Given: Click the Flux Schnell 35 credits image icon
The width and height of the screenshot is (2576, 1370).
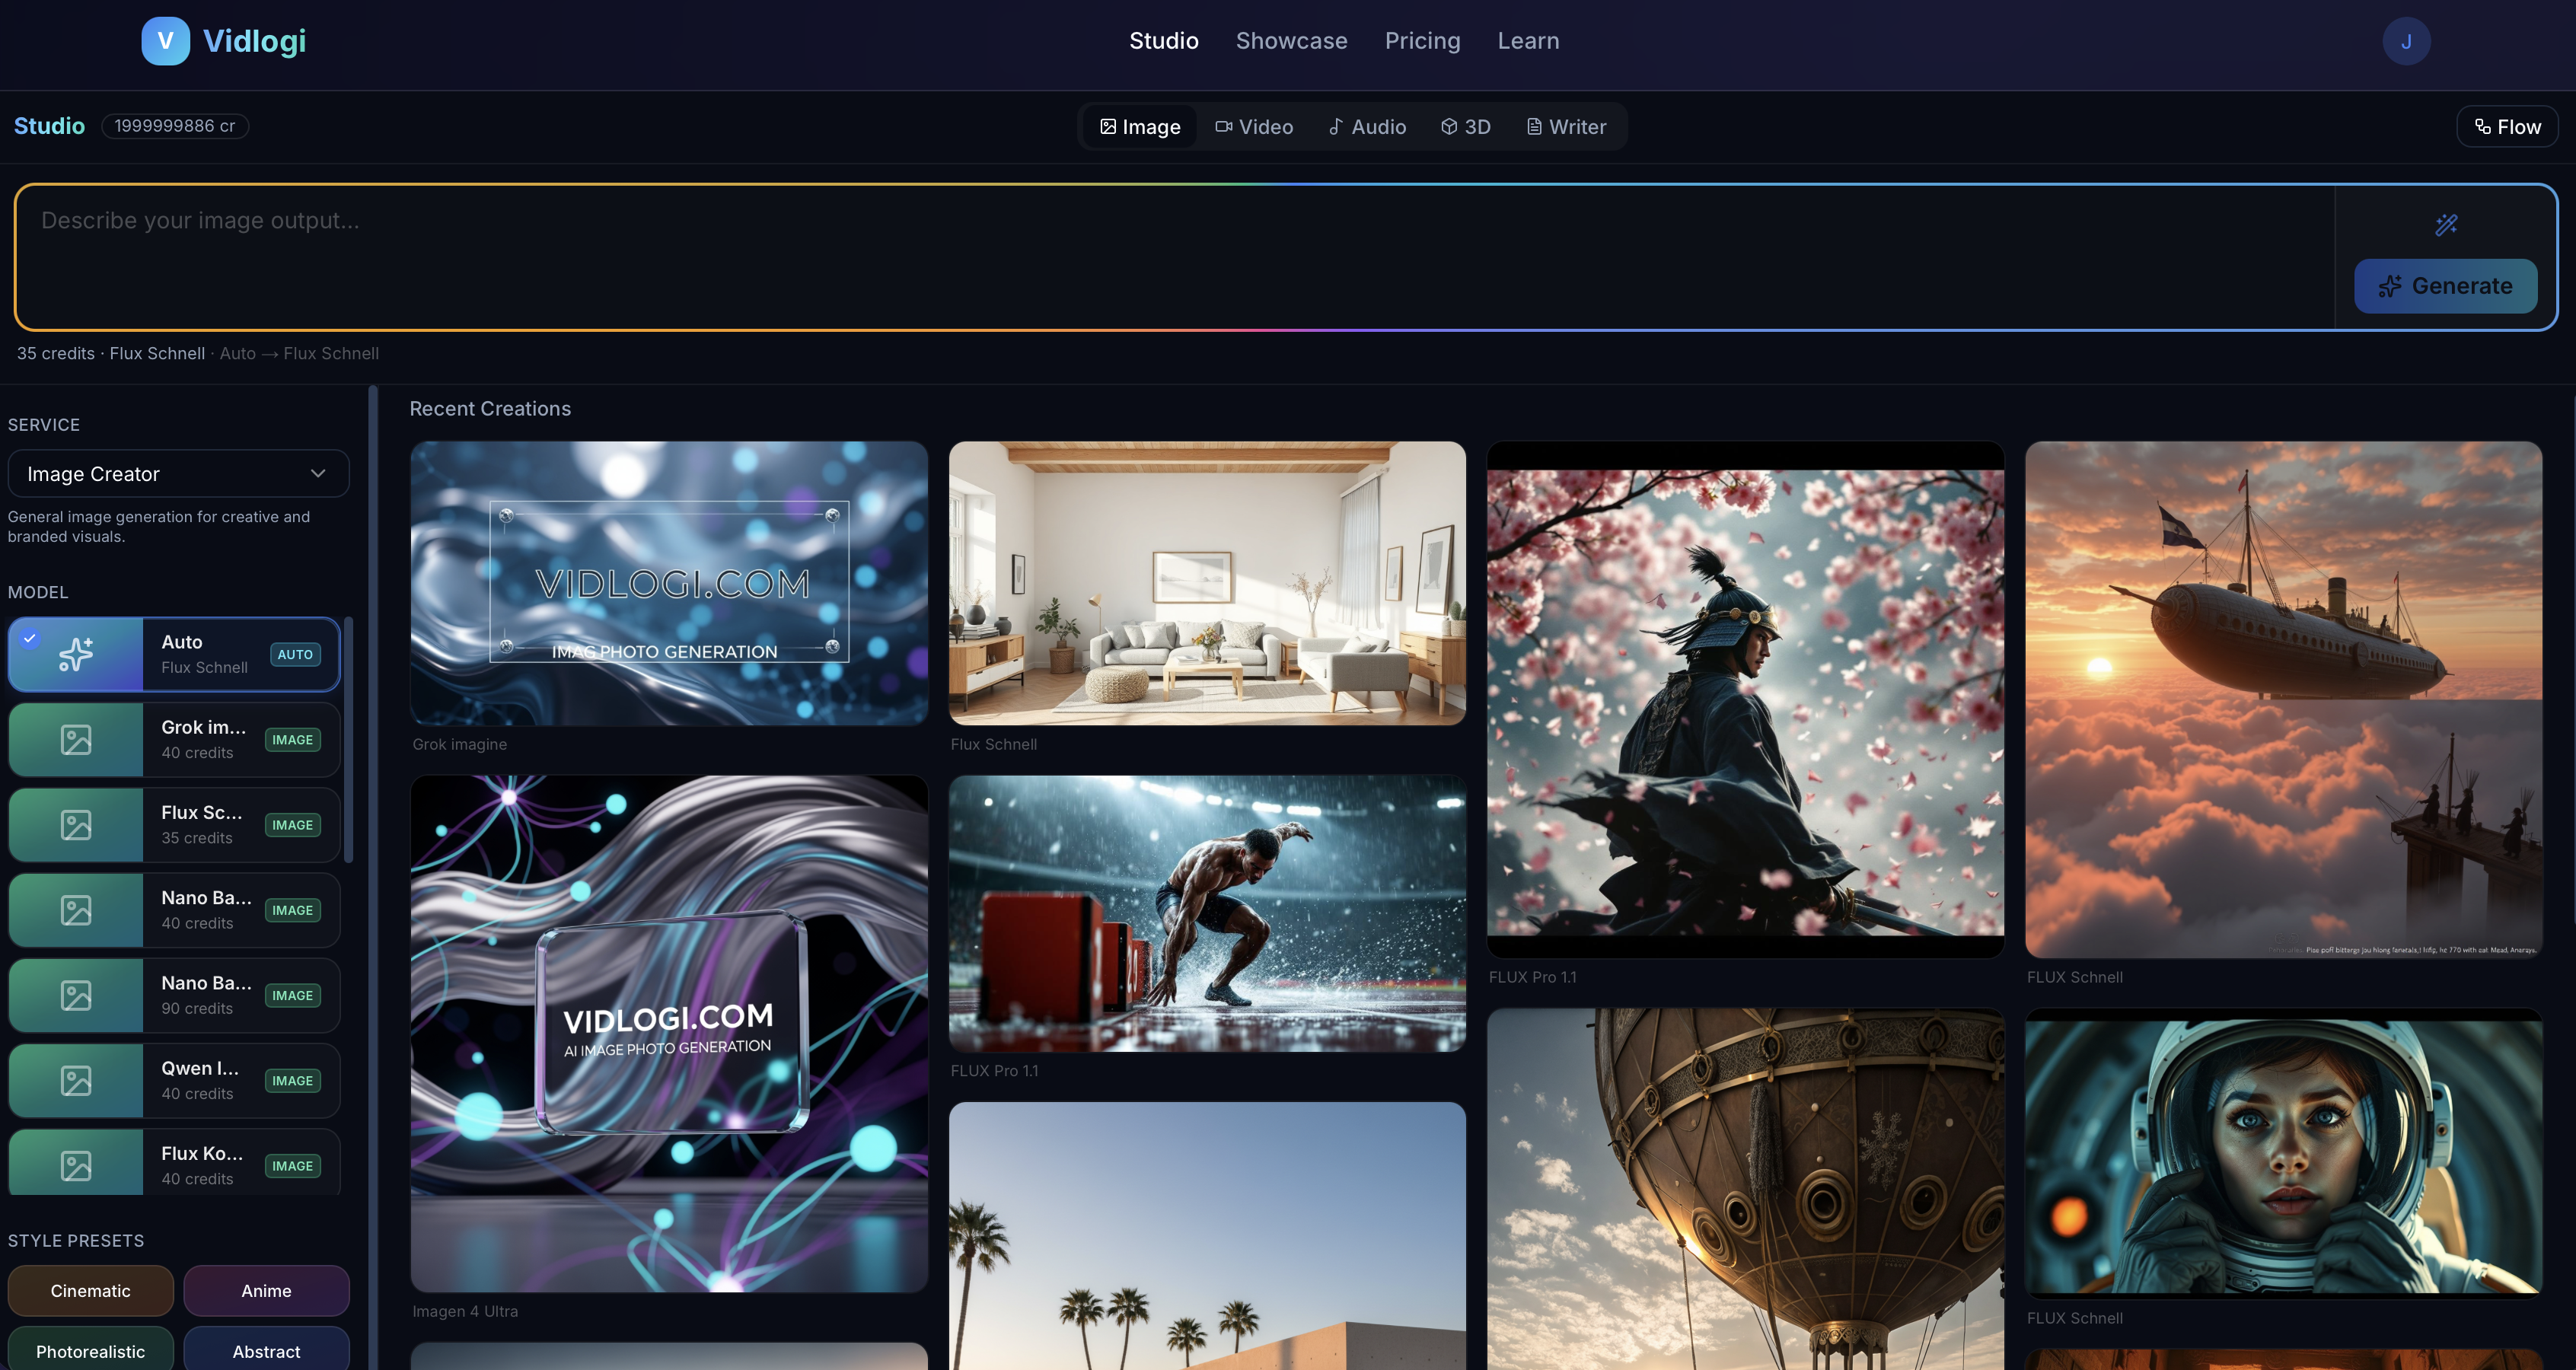Looking at the screenshot, I should pyautogui.click(x=76, y=825).
